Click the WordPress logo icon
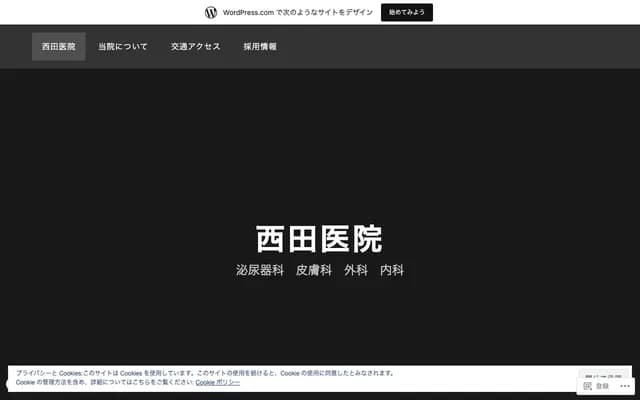This screenshot has width=640, height=400. coord(211,12)
